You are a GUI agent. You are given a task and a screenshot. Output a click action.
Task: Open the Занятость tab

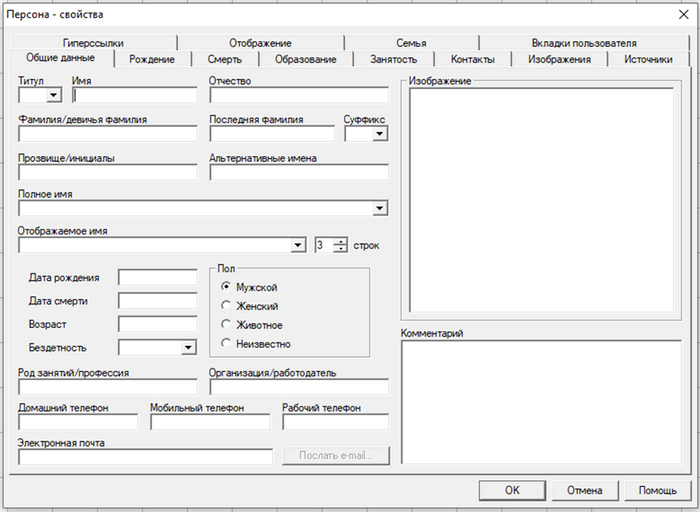393,59
